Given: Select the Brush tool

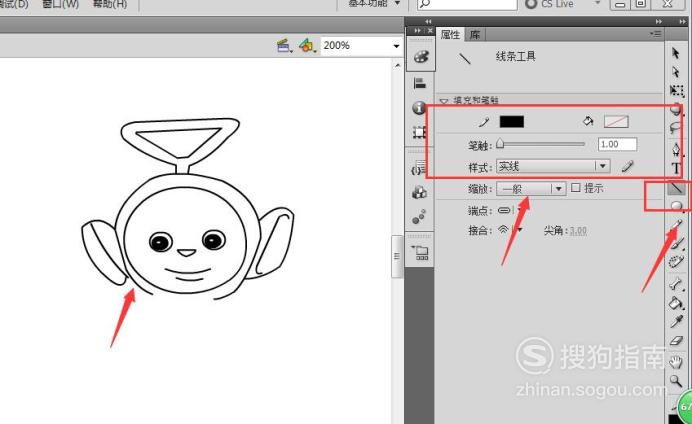Looking at the screenshot, I should pyautogui.click(x=676, y=244).
